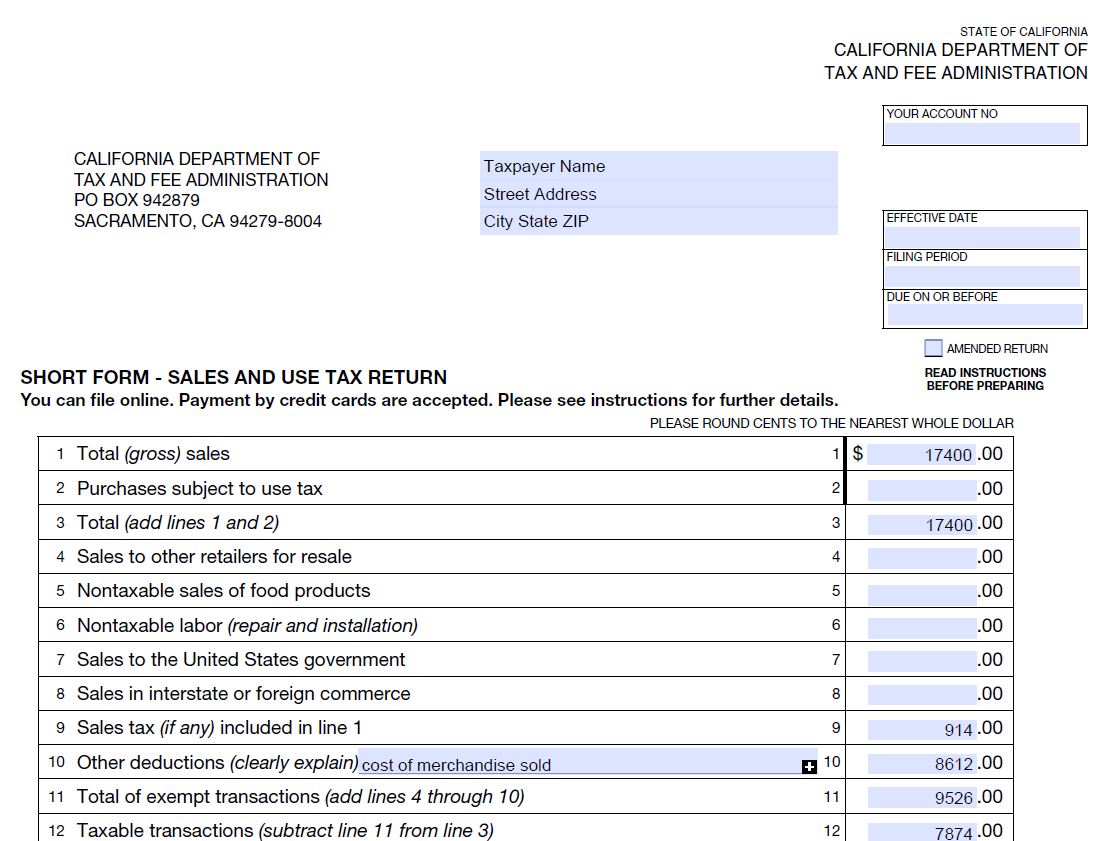Select the City State ZIP field
The width and height of the screenshot is (1097, 841).
(x=658, y=221)
